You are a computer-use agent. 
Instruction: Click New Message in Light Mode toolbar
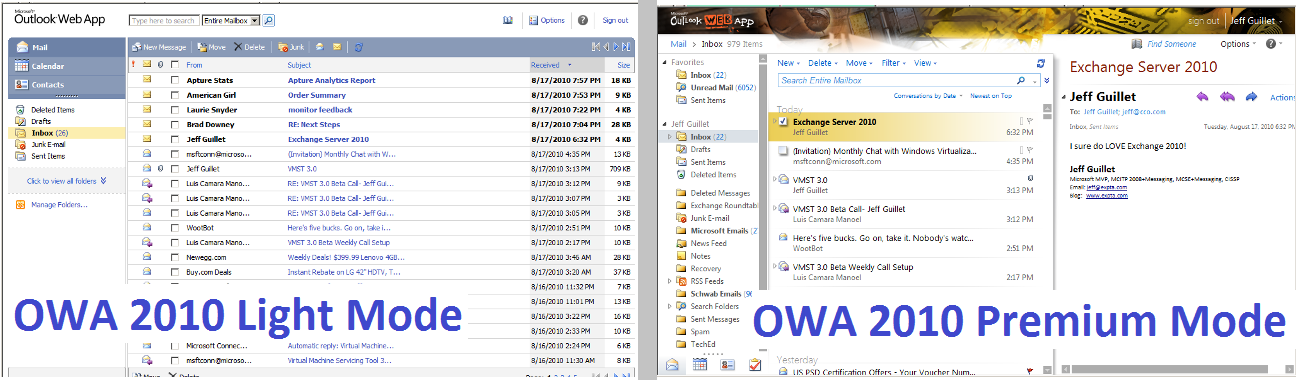159,47
